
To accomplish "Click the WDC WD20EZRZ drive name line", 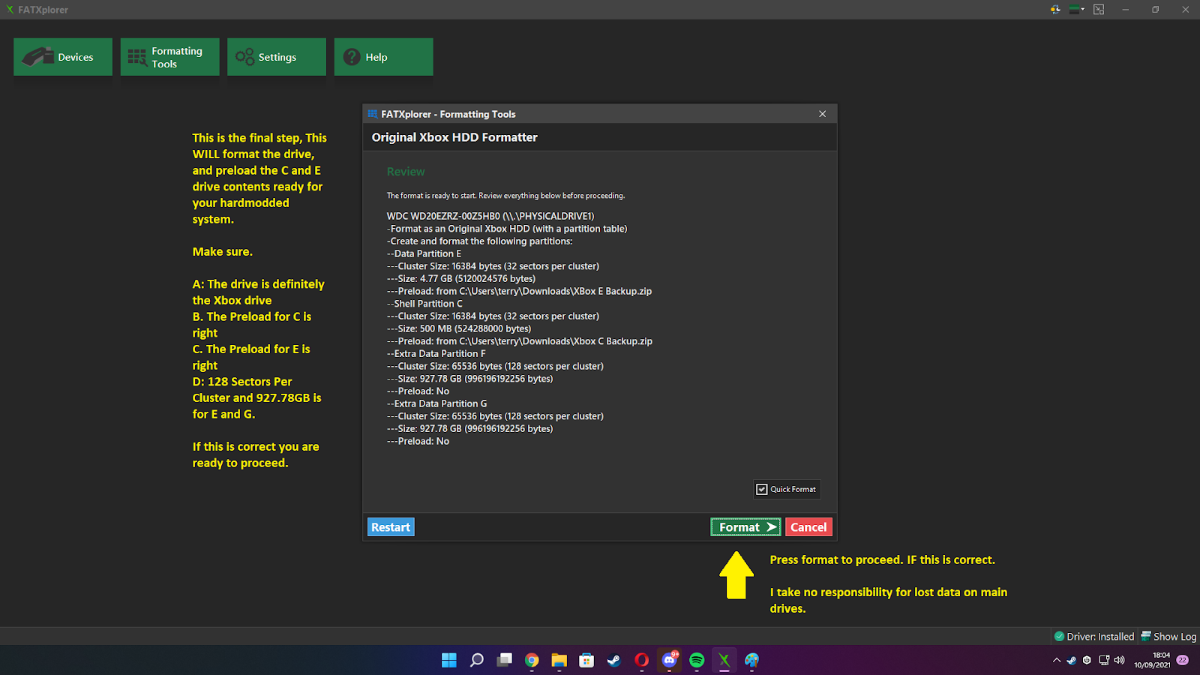I will pyautogui.click(x=491, y=216).
